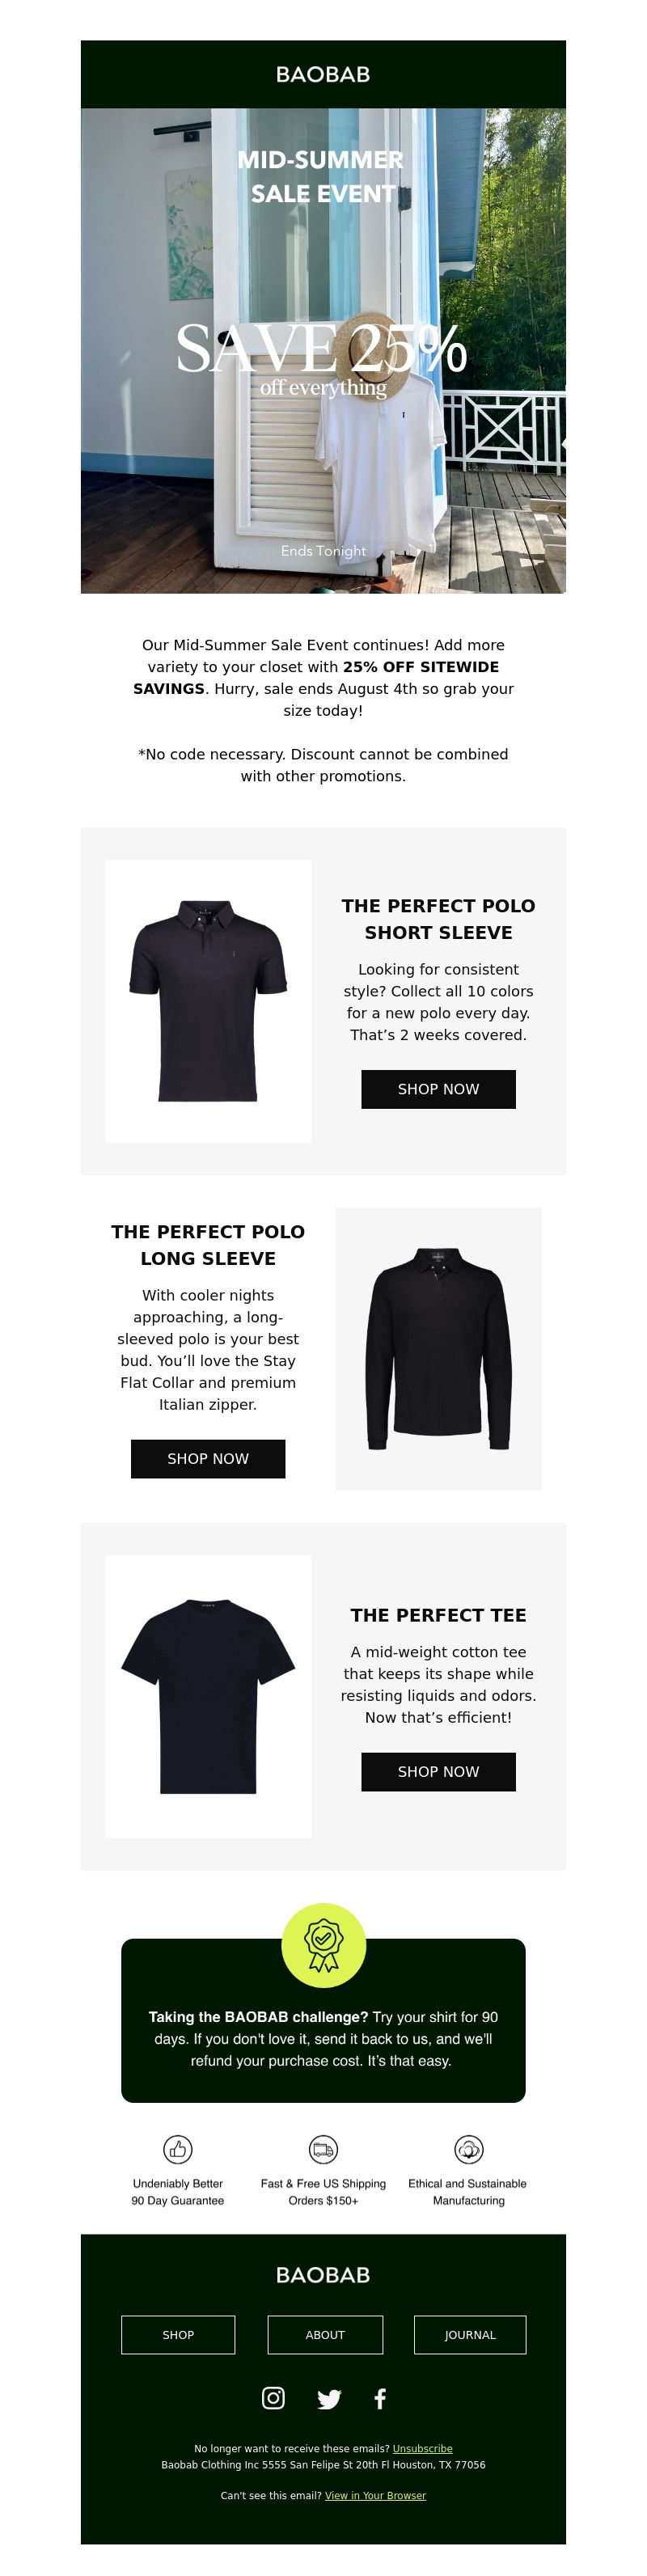Viewport: 647px width, 2576px height.
Task: Click the black long sleeve polo image
Action: [438, 1348]
